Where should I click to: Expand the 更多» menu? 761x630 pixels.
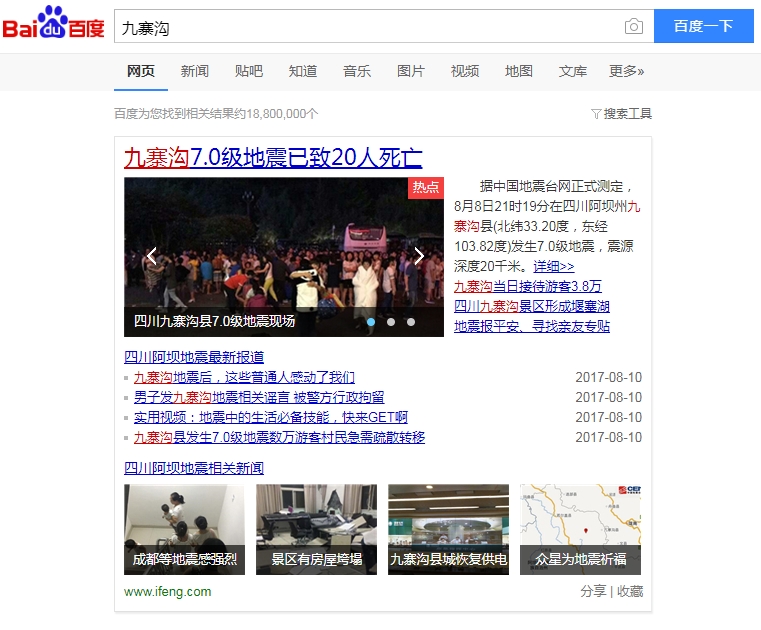pos(626,71)
